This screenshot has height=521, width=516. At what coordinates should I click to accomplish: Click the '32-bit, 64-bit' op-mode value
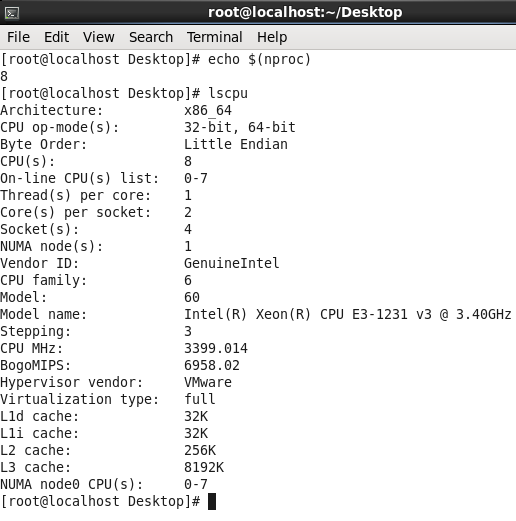[x=240, y=127]
